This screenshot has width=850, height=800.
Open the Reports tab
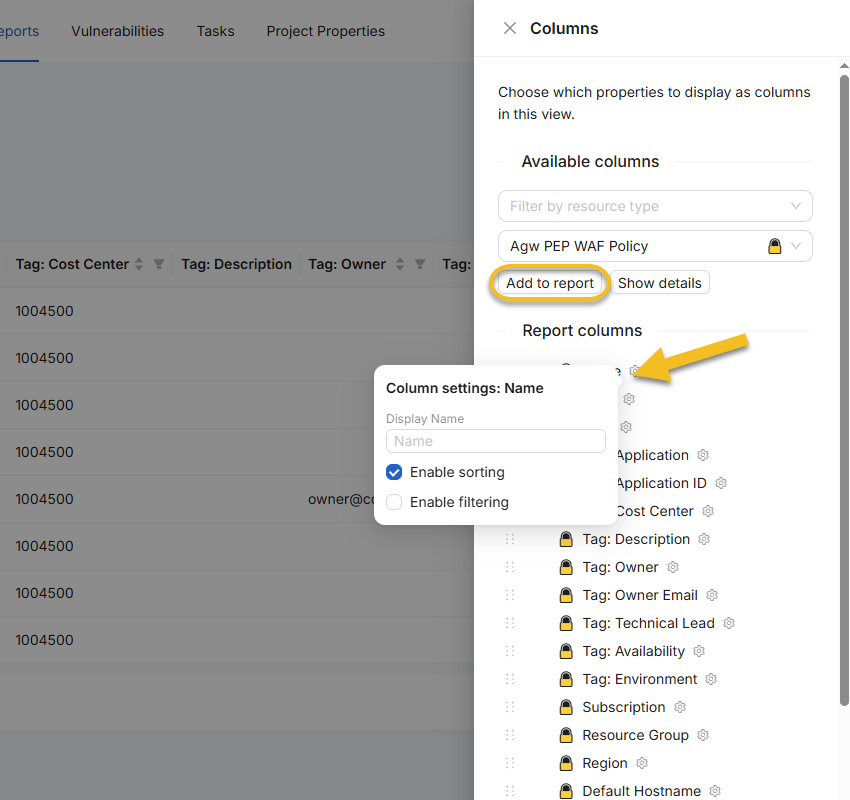[20, 31]
